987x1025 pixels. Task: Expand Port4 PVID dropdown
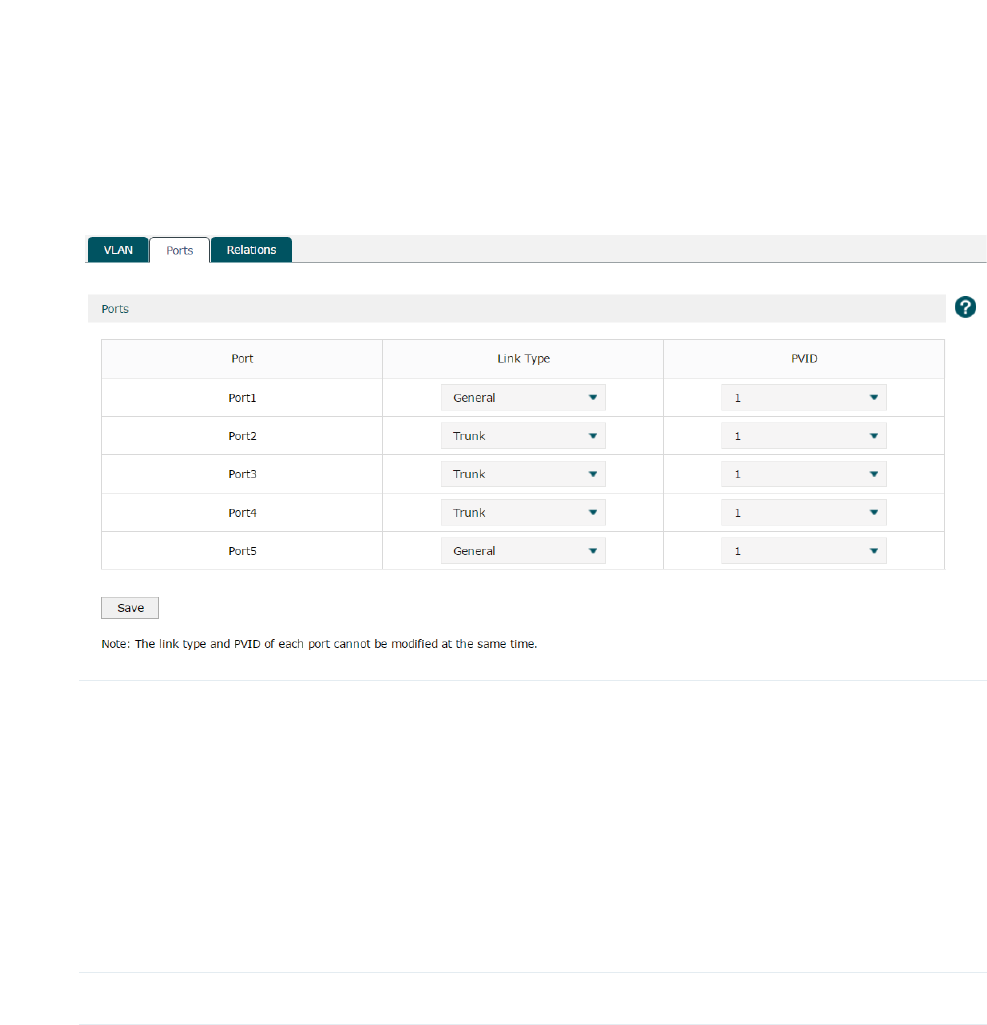pyautogui.click(x=803, y=512)
